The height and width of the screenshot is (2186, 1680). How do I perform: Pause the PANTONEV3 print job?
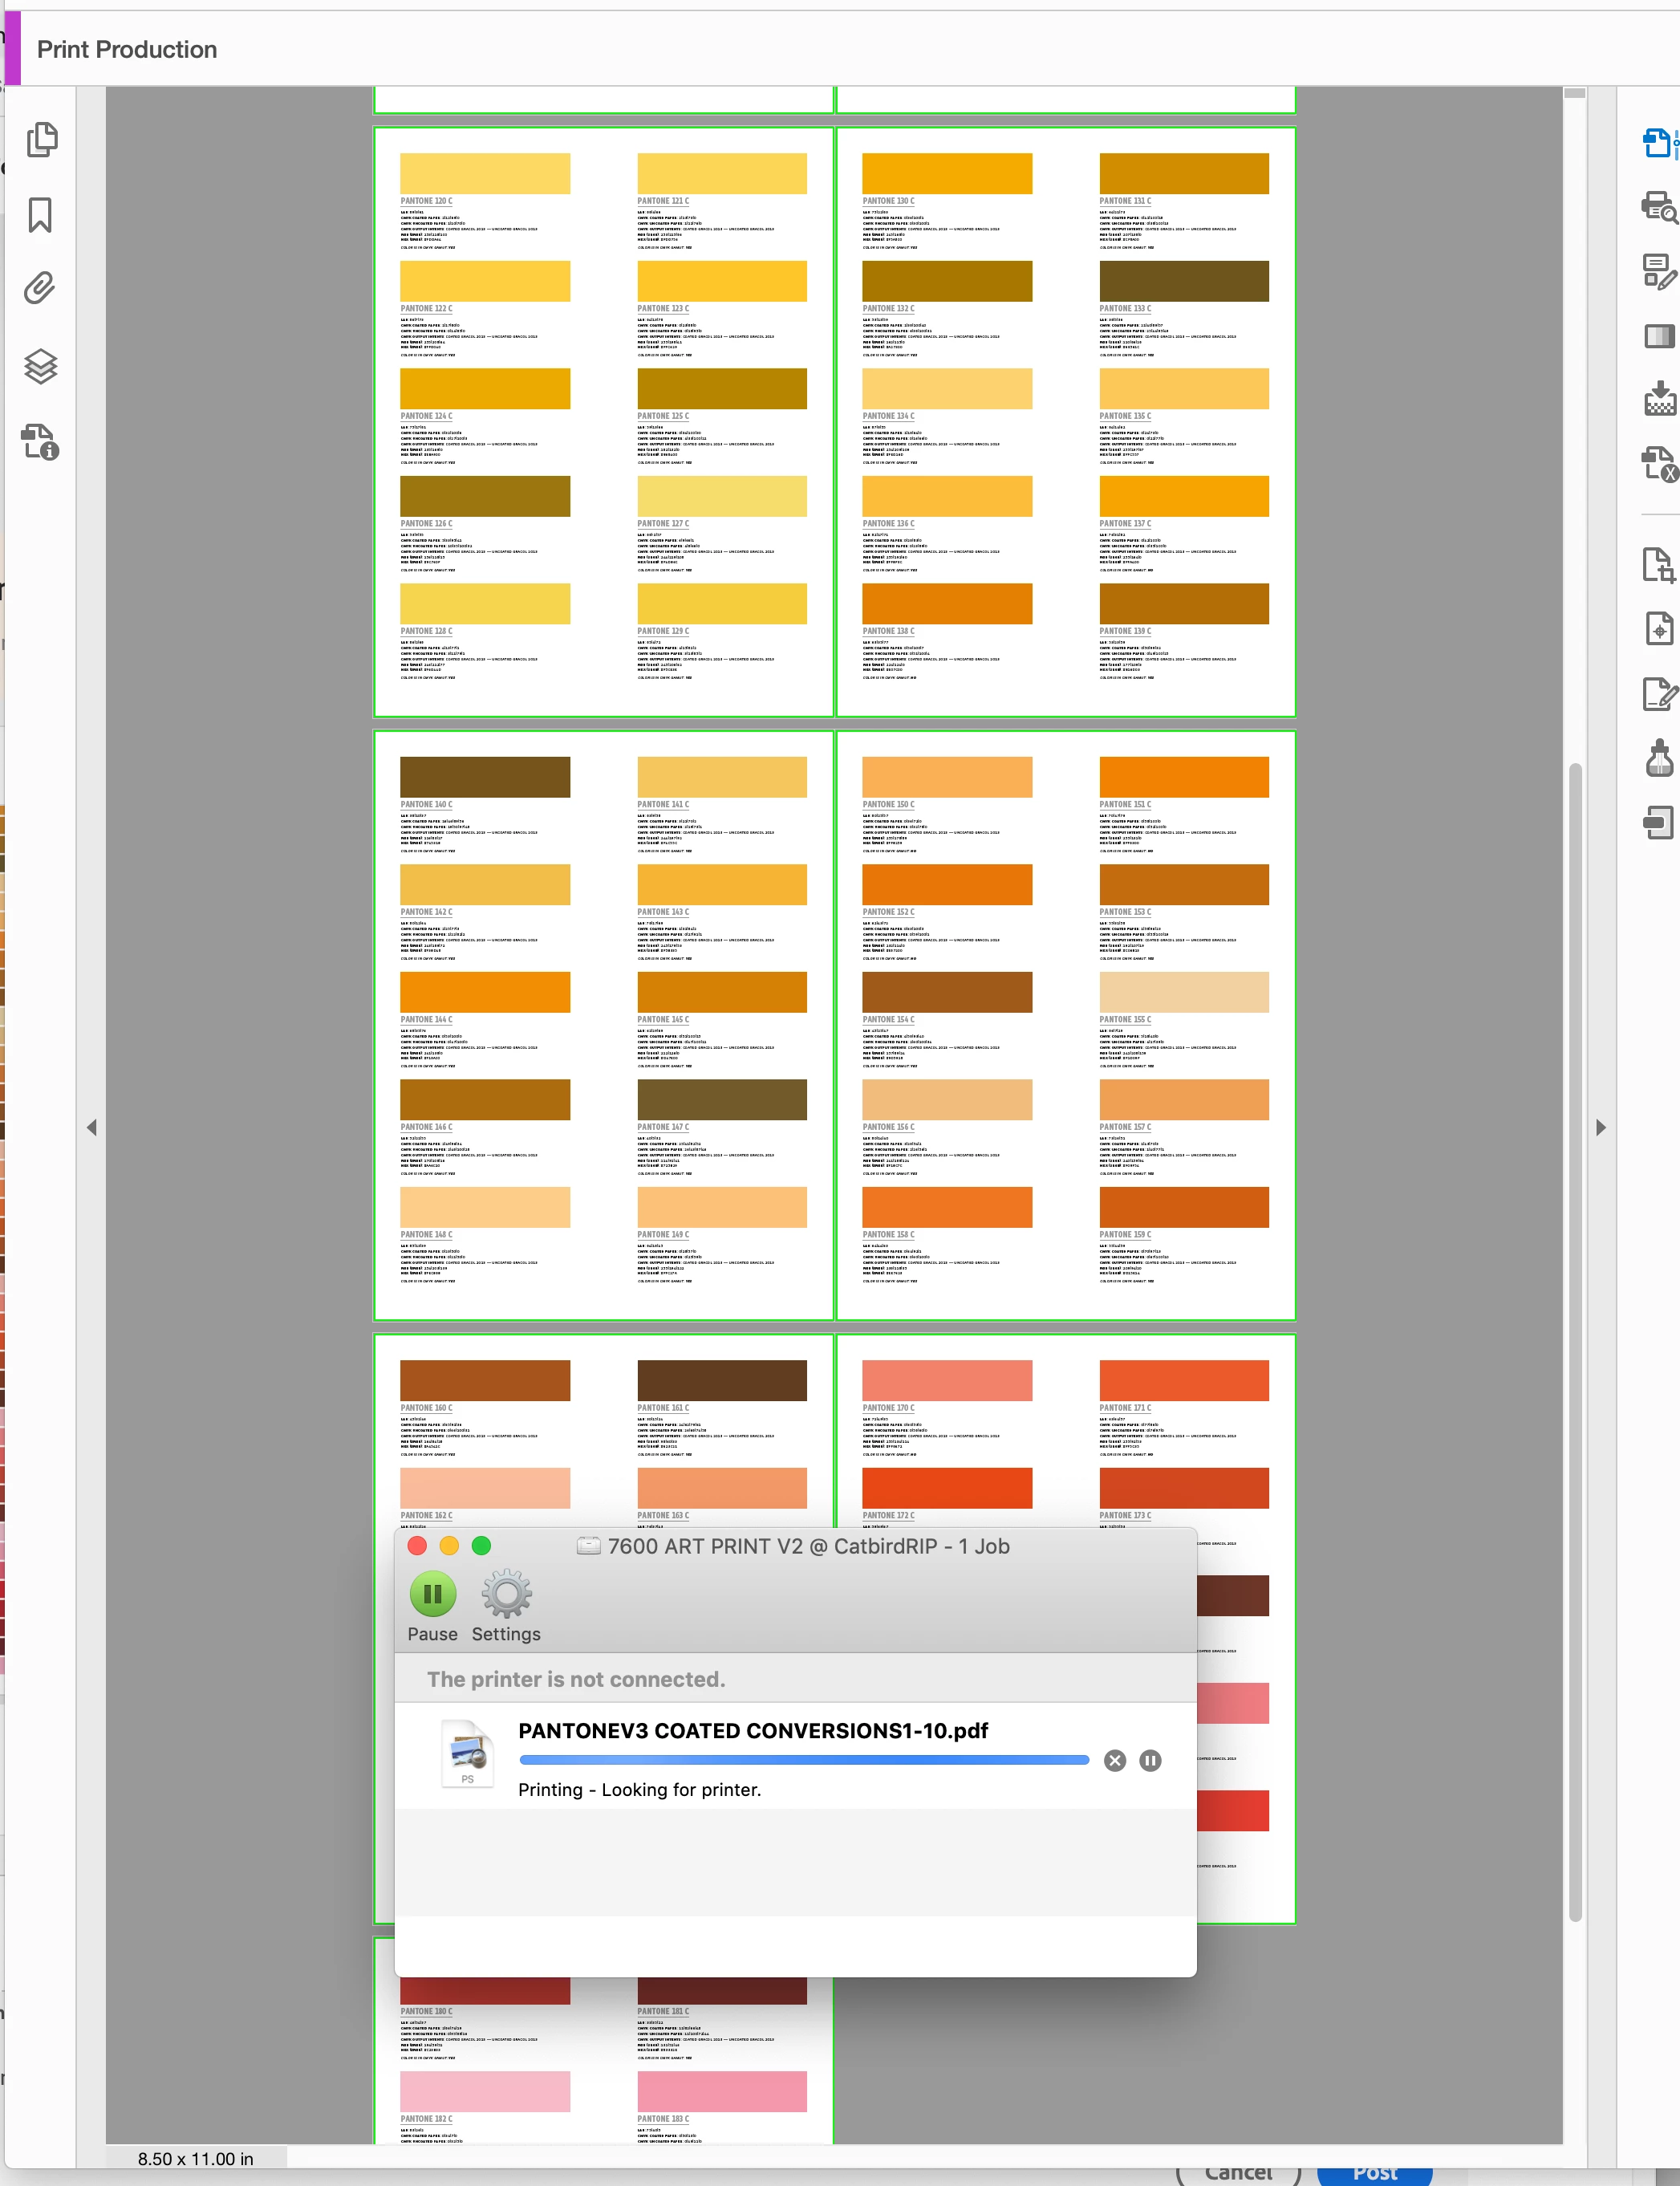[x=1150, y=1760]
